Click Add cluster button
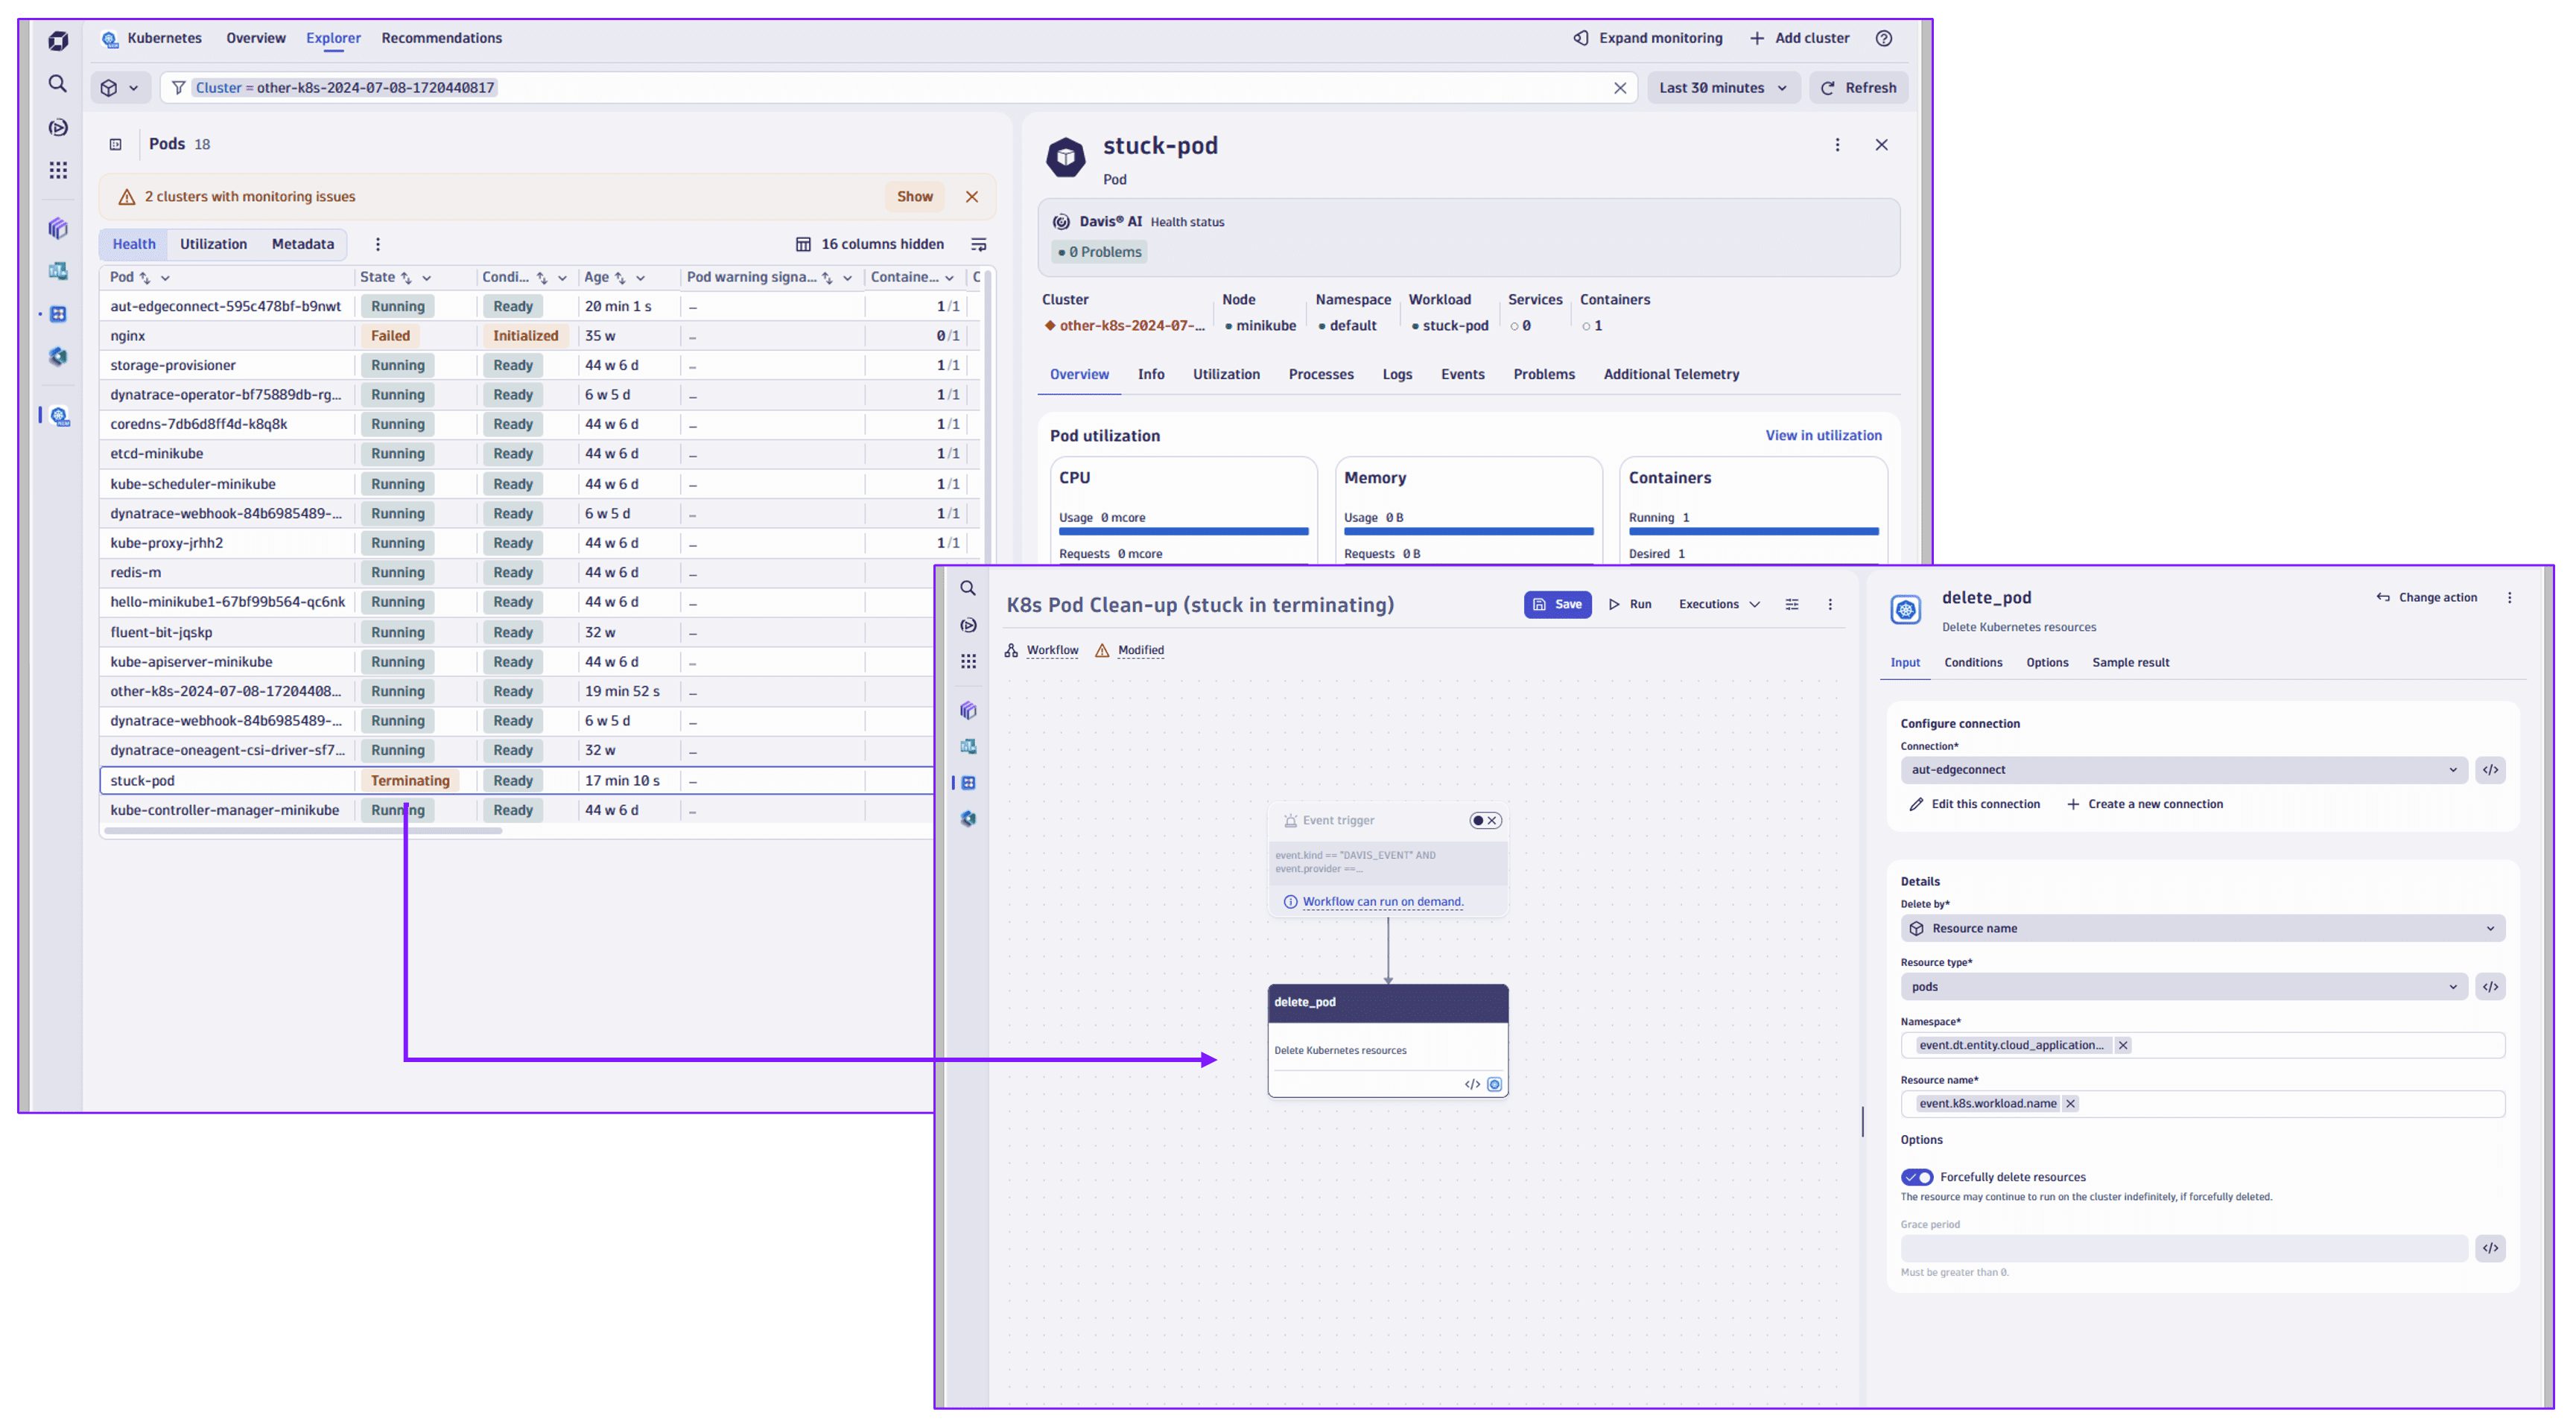This screenshot has width=2576, height=1427. (x=1800, y=38)
